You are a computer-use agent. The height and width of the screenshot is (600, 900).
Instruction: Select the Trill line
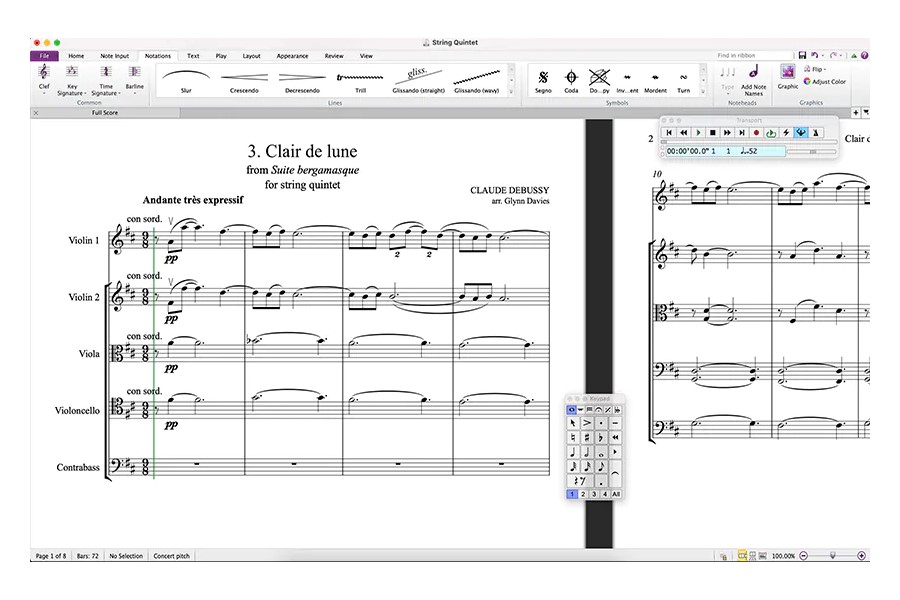(x=360, y=80)
